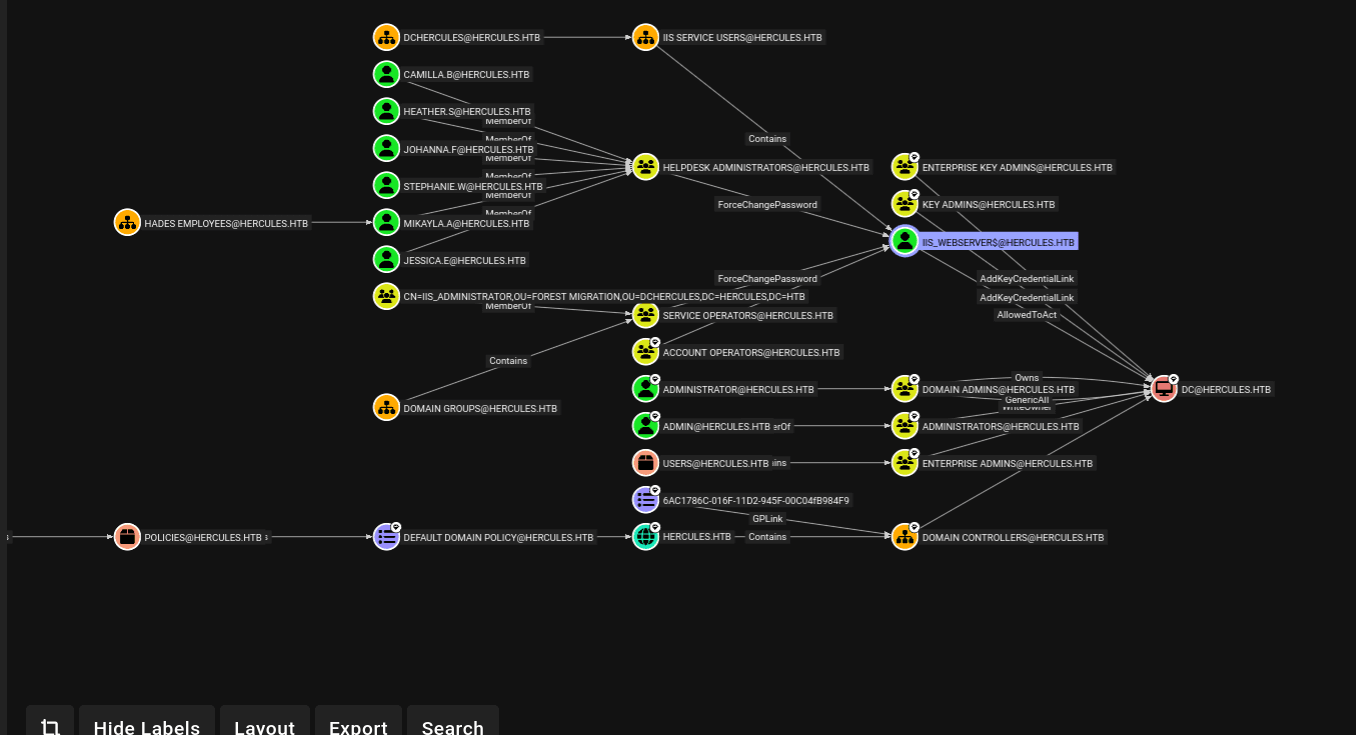Screen dimensions: 1356x735
Task: Click the ADMINISTRATOR user node icon
Action: coord(645,389)
